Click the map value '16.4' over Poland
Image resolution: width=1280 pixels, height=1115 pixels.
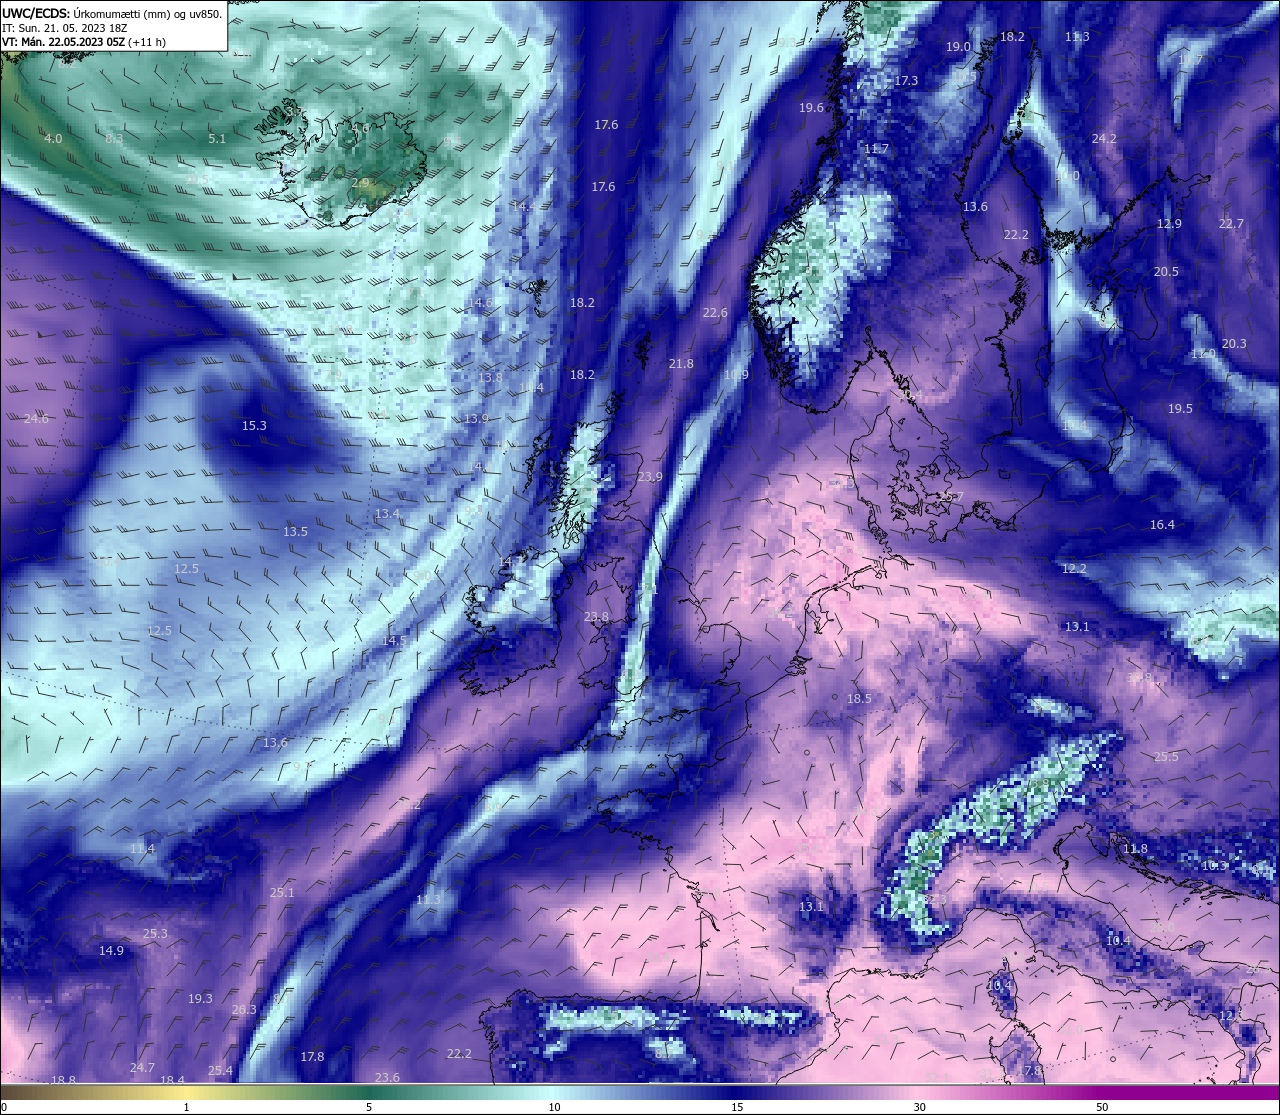[x=1162, y=525]
